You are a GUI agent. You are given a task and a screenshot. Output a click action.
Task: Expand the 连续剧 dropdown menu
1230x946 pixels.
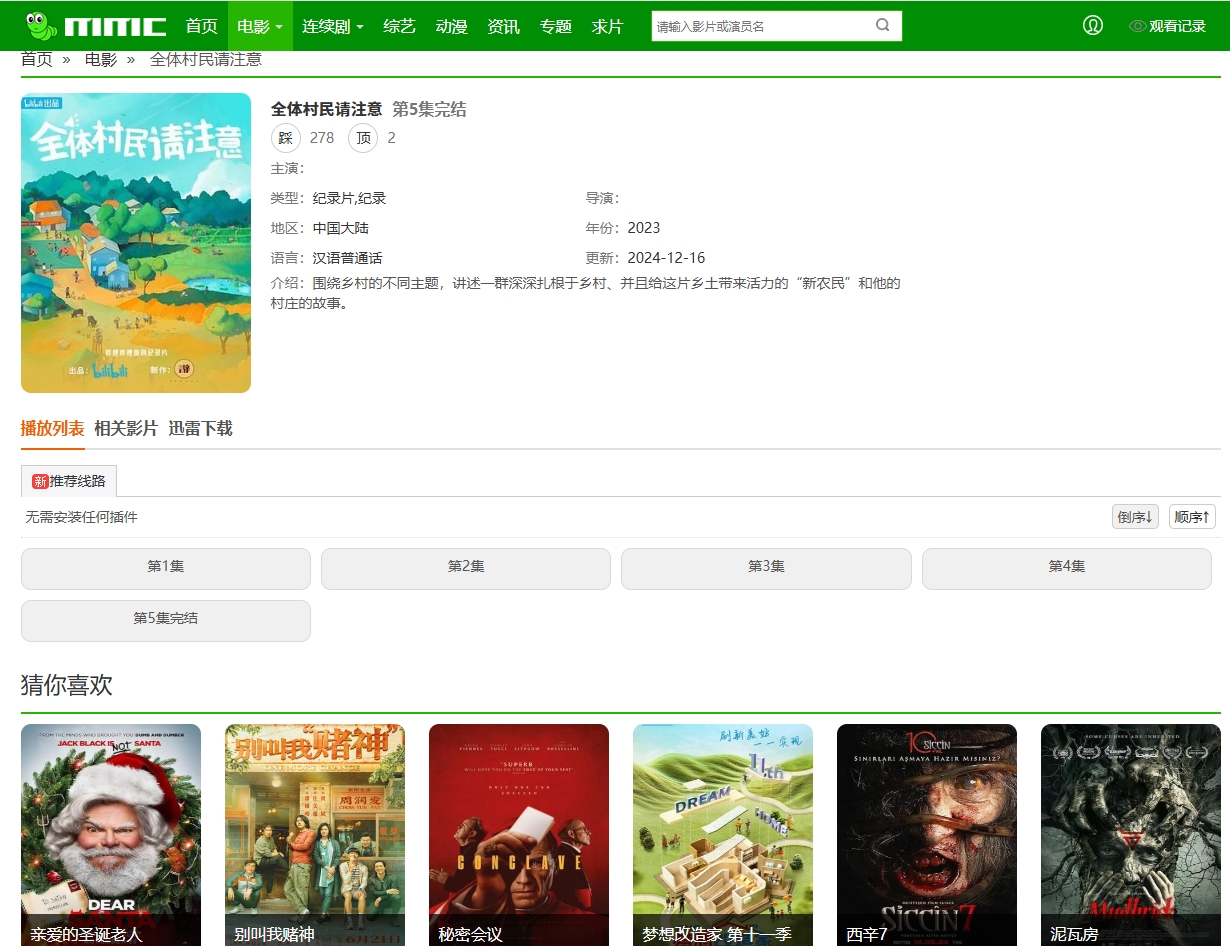click(x=333, y=26)
